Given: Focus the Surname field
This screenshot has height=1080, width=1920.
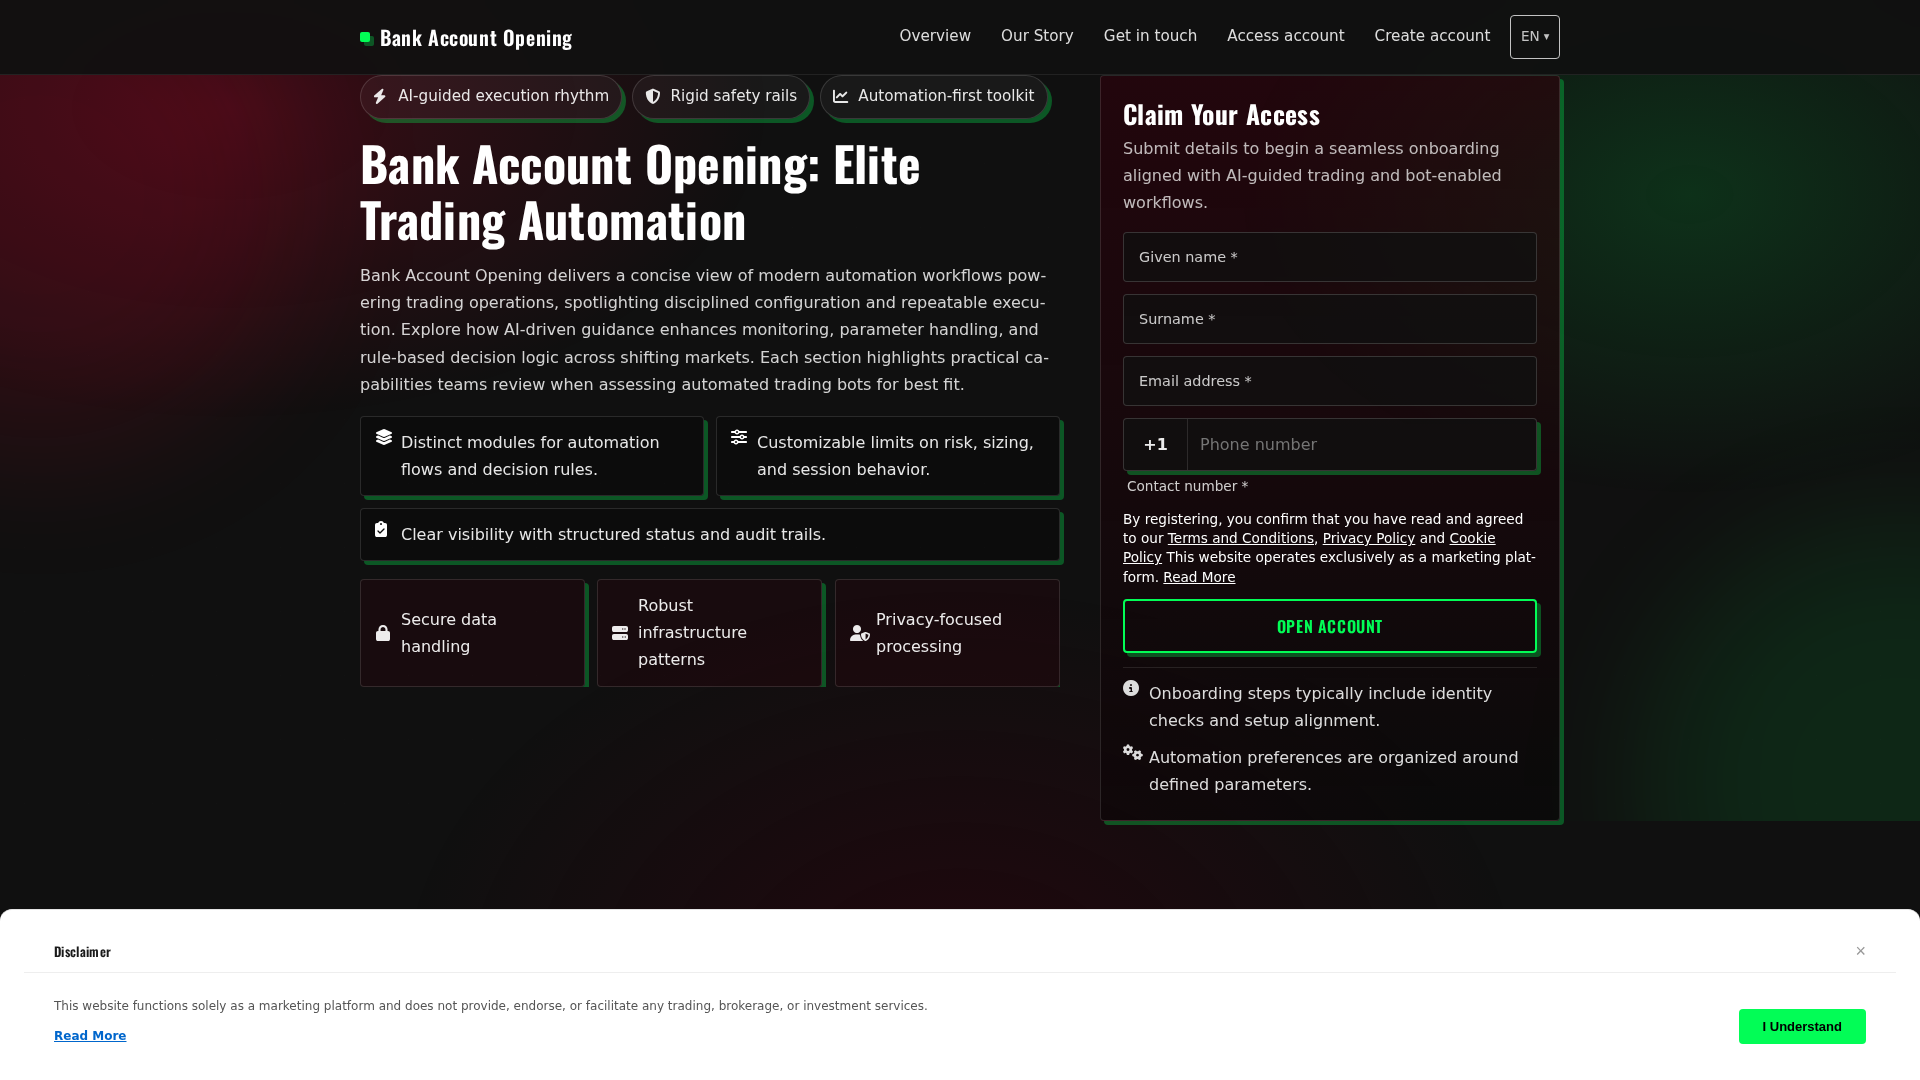Looking at the screenshot, I should pos(1330,319).
